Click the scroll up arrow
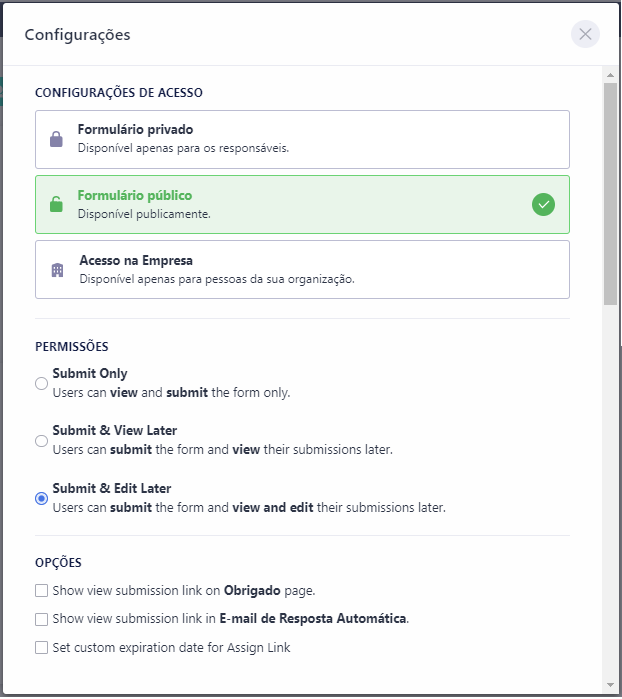Image resolution: width=622 pixels, height=699 pixels. click(610, 75)
